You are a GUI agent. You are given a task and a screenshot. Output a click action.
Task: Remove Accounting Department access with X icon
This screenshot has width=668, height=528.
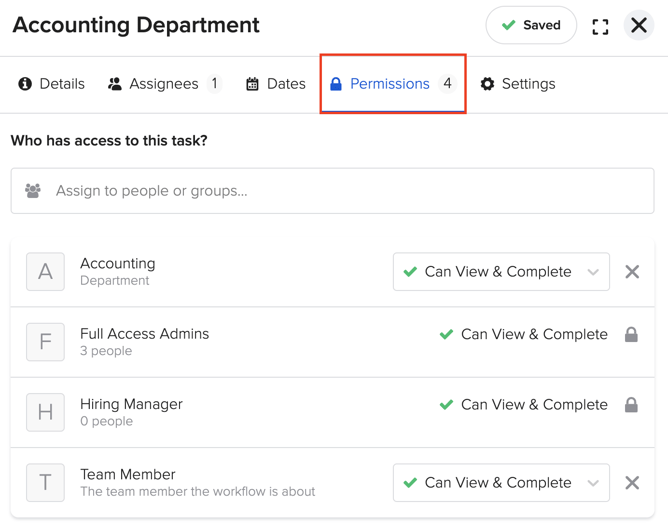point(632,271)
